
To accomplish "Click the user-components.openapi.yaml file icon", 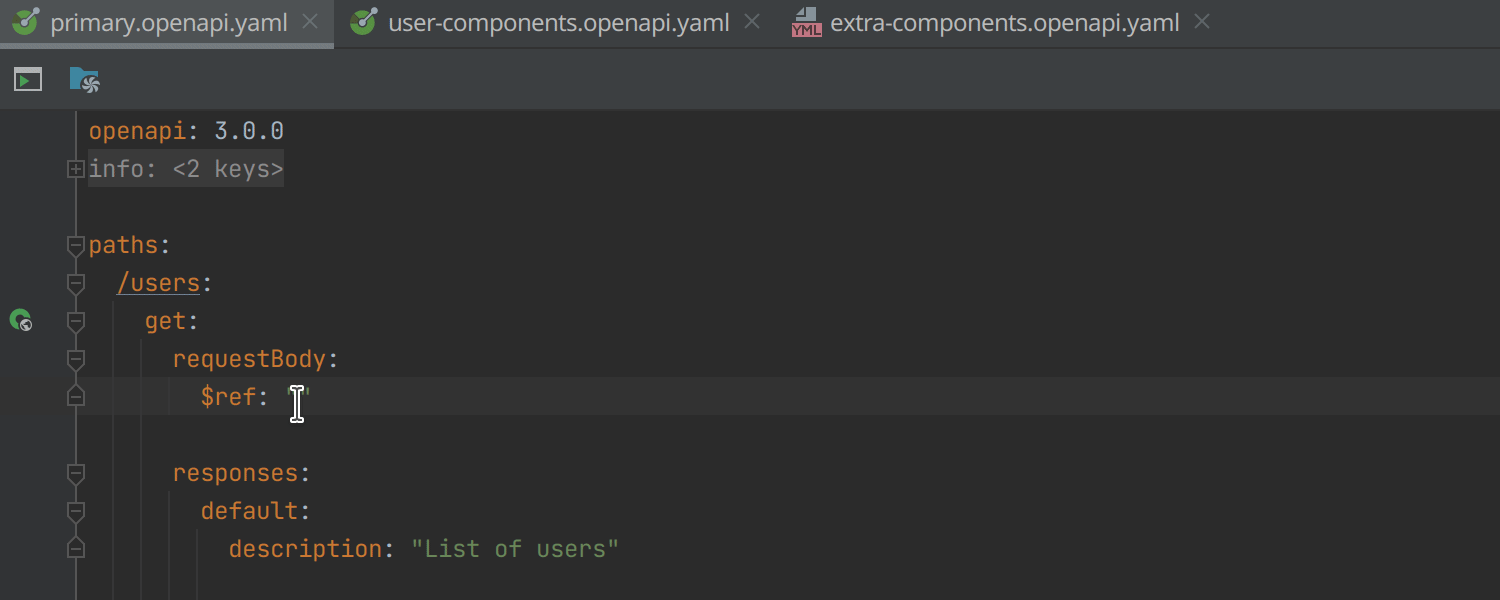I will (x=363, y=22).
